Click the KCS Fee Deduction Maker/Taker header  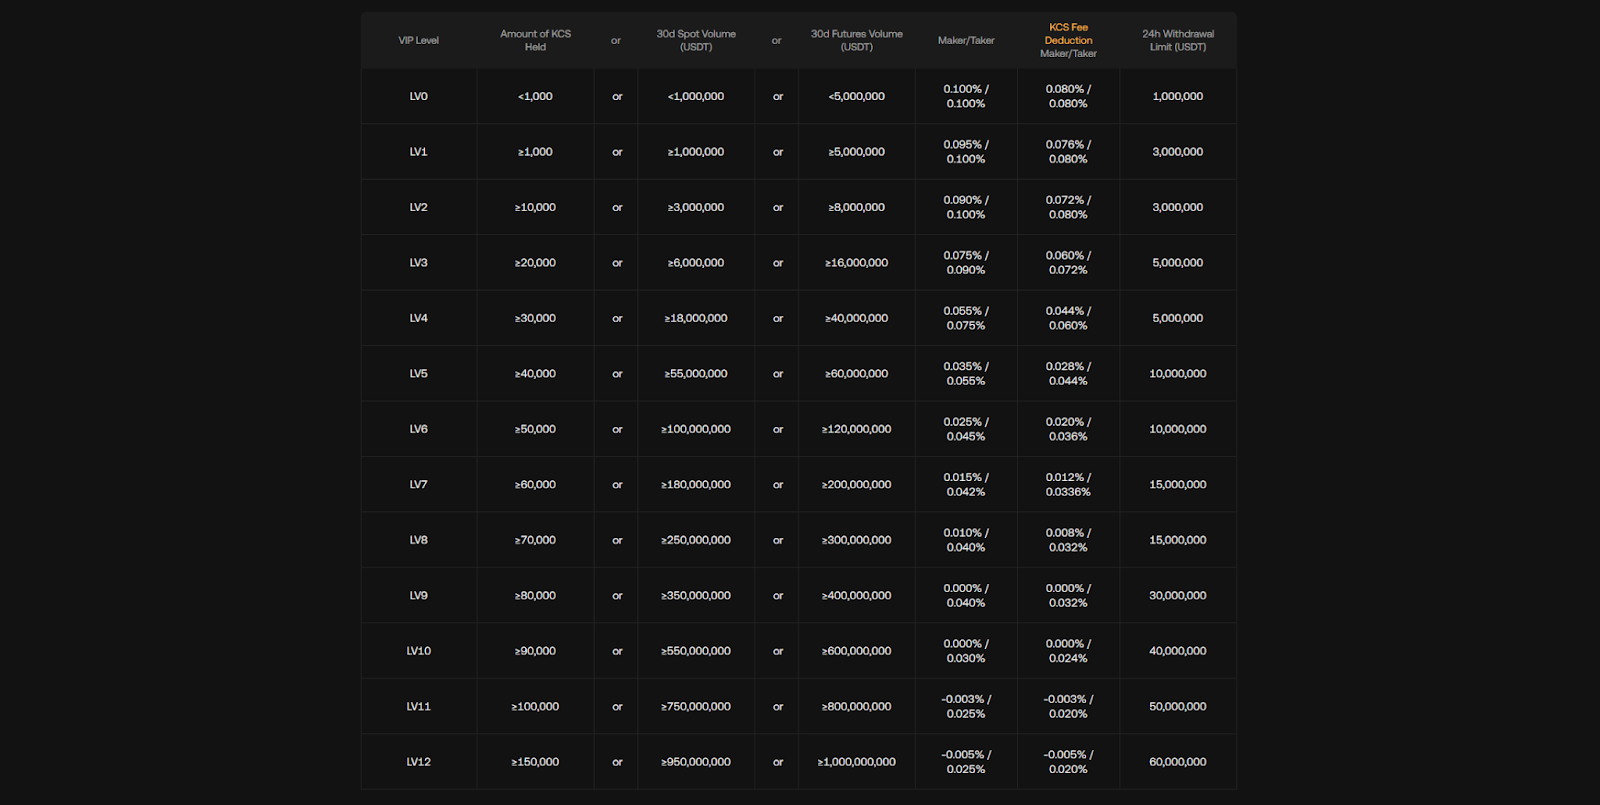coord(1068,41)
